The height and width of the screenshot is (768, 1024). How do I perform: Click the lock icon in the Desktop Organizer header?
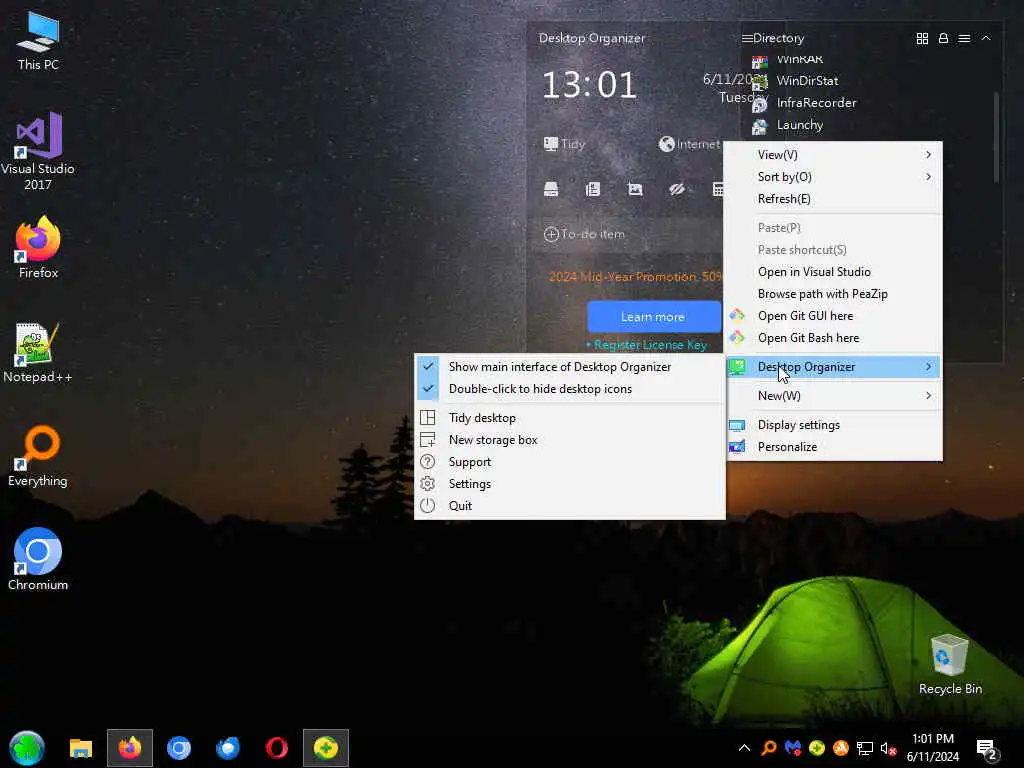click(x=943, y=39)
